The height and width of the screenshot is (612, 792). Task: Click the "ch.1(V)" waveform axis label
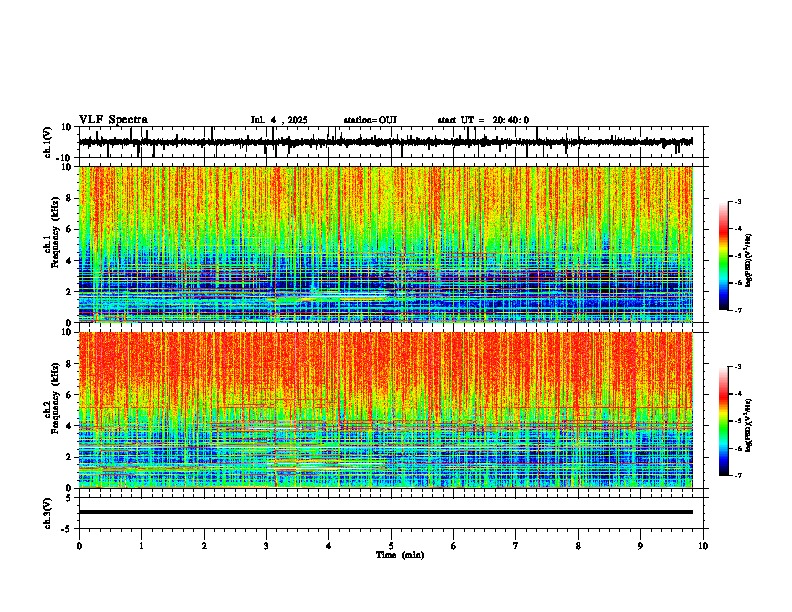click(x=47, y=142)
